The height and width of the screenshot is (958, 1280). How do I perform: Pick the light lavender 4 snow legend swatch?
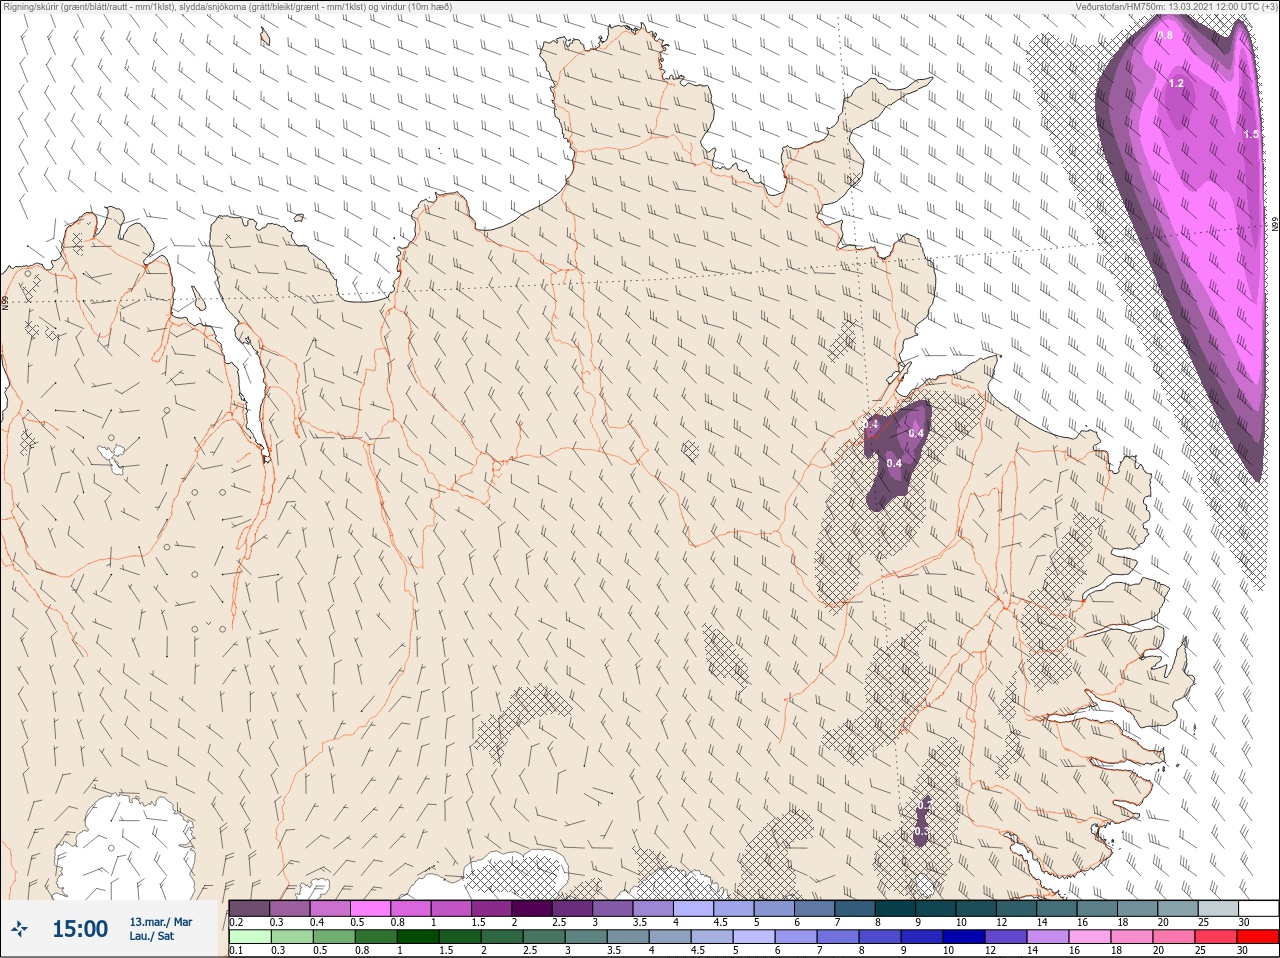[x=693, y=908]
